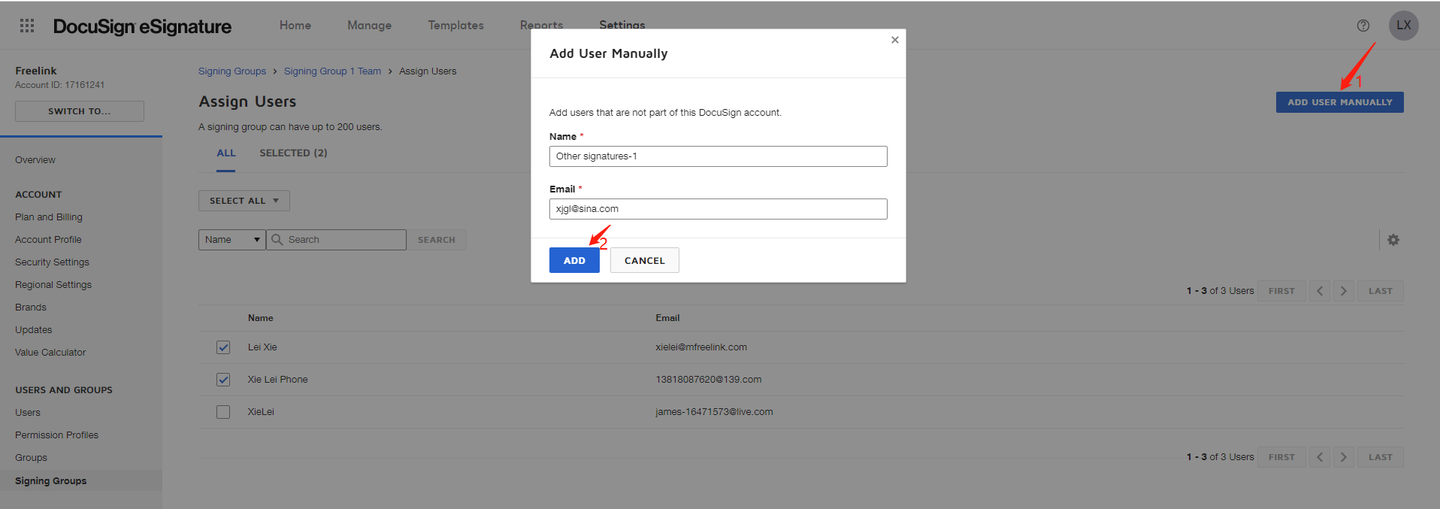1440x509 pixels.
Task: Click the ADD USER MANUALLY button
Action: [x=1339, y=102]
